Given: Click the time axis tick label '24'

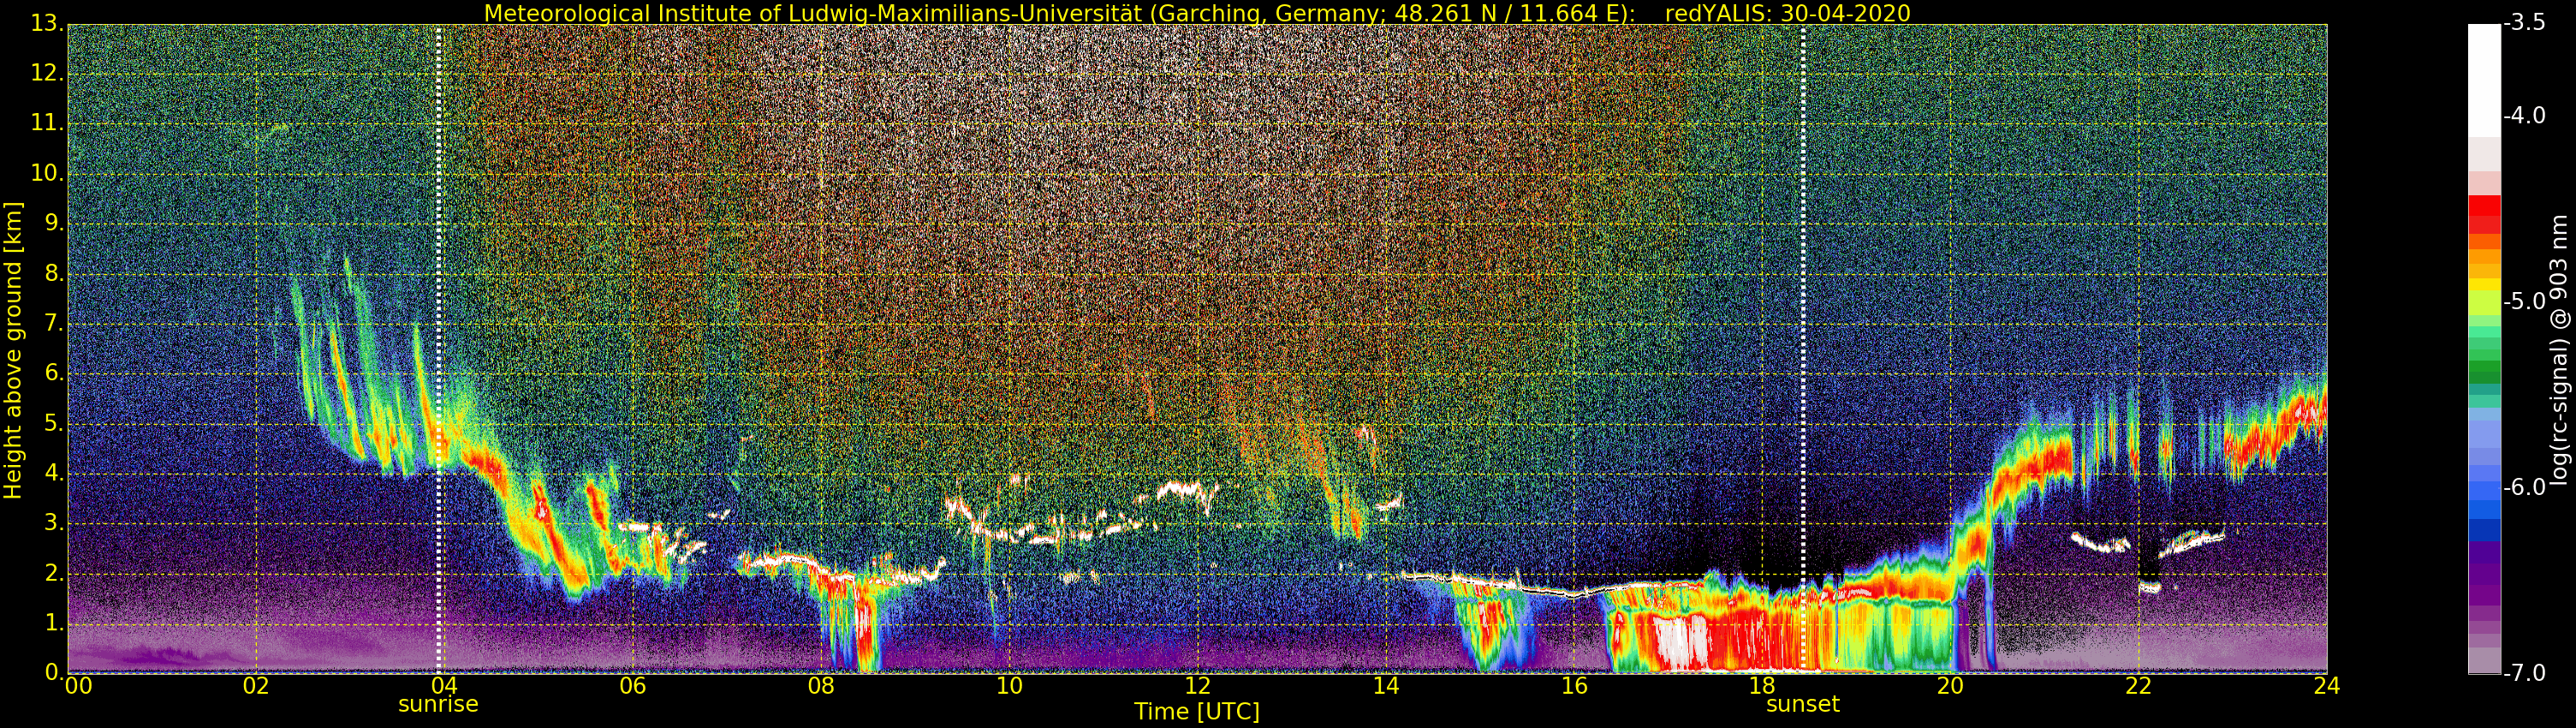Looking at the screenshot, I should (x=2327, y=686).
